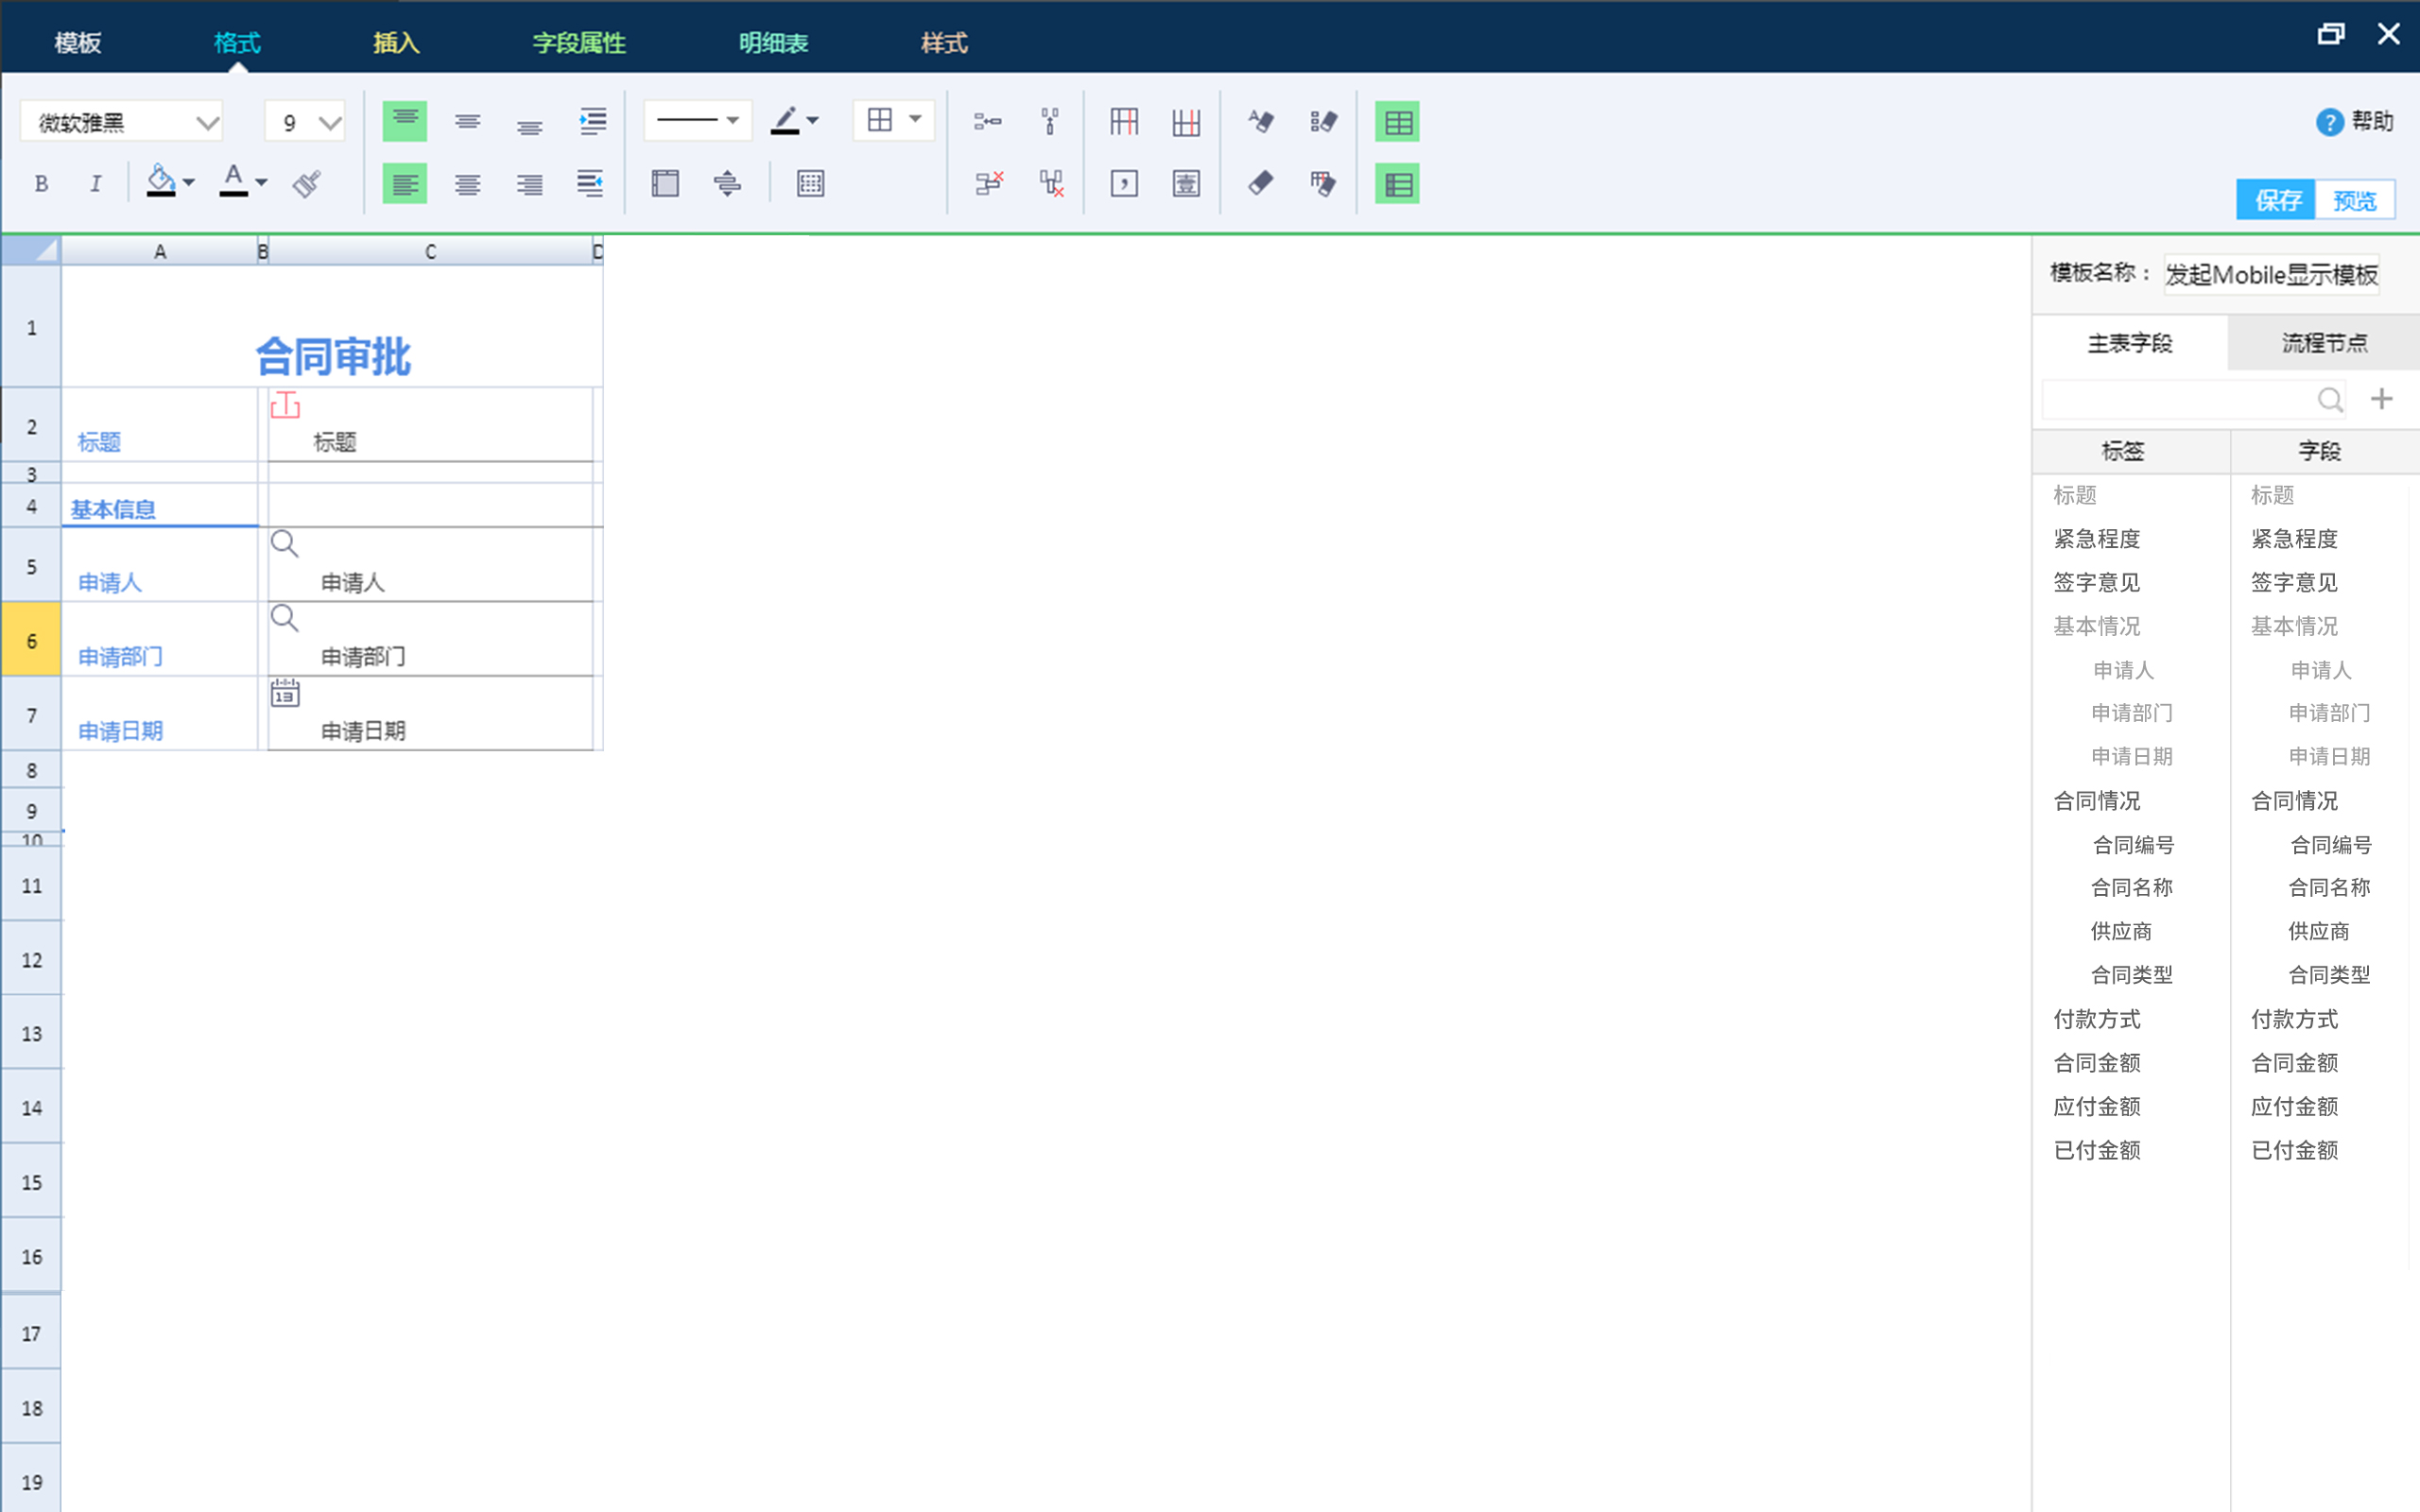
Task: Click the 保存 button
Action: (2276, 200)
